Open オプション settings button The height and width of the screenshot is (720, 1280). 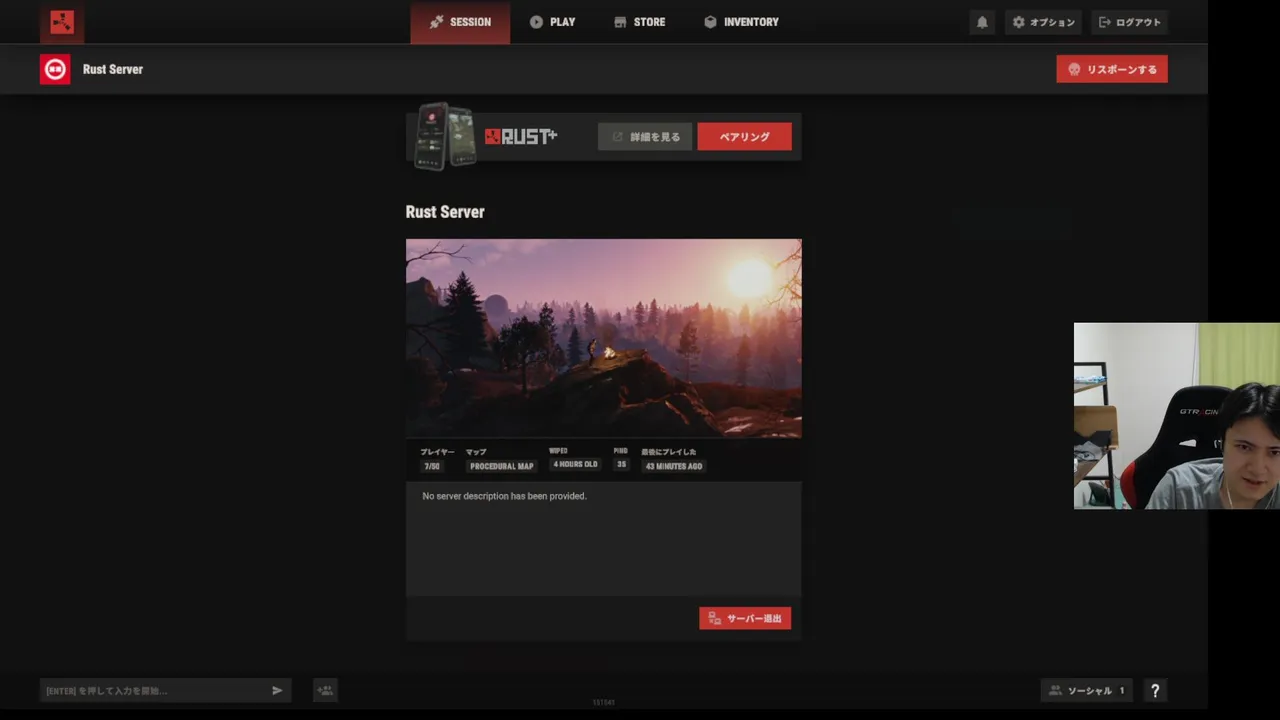click(1043, 22)
